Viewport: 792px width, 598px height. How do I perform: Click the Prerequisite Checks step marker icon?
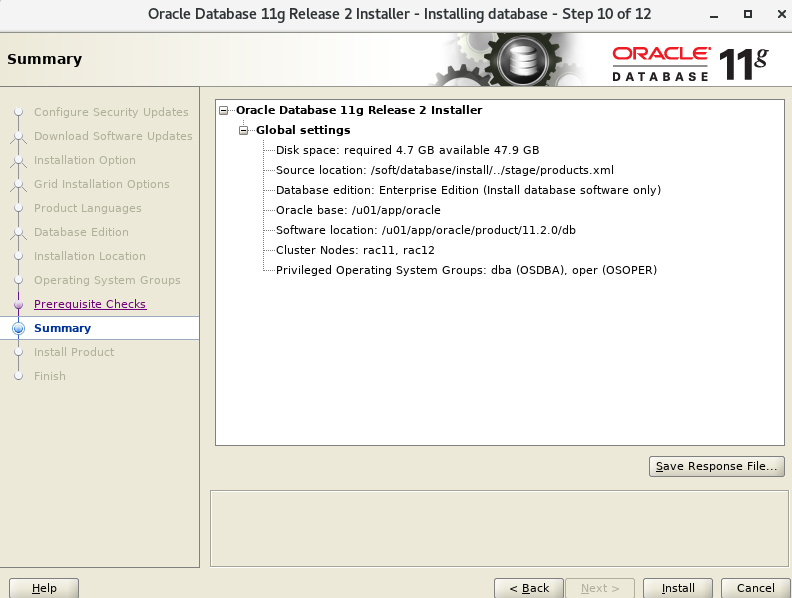18,304
